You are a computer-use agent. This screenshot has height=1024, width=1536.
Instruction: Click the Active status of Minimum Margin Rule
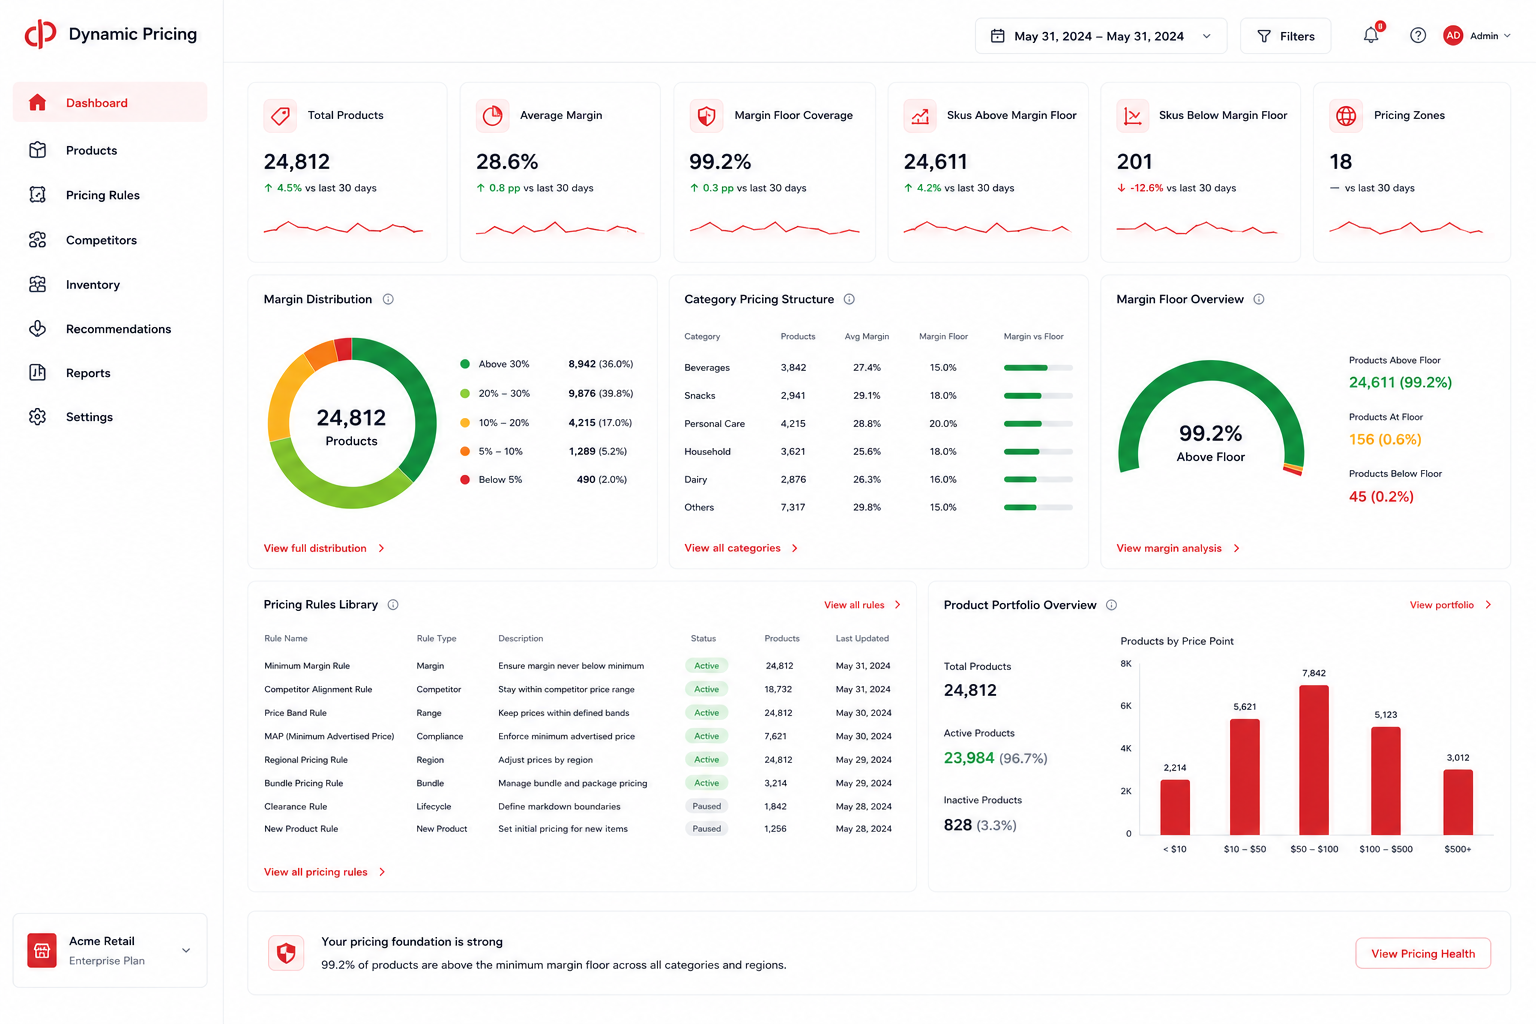(707, 665)
